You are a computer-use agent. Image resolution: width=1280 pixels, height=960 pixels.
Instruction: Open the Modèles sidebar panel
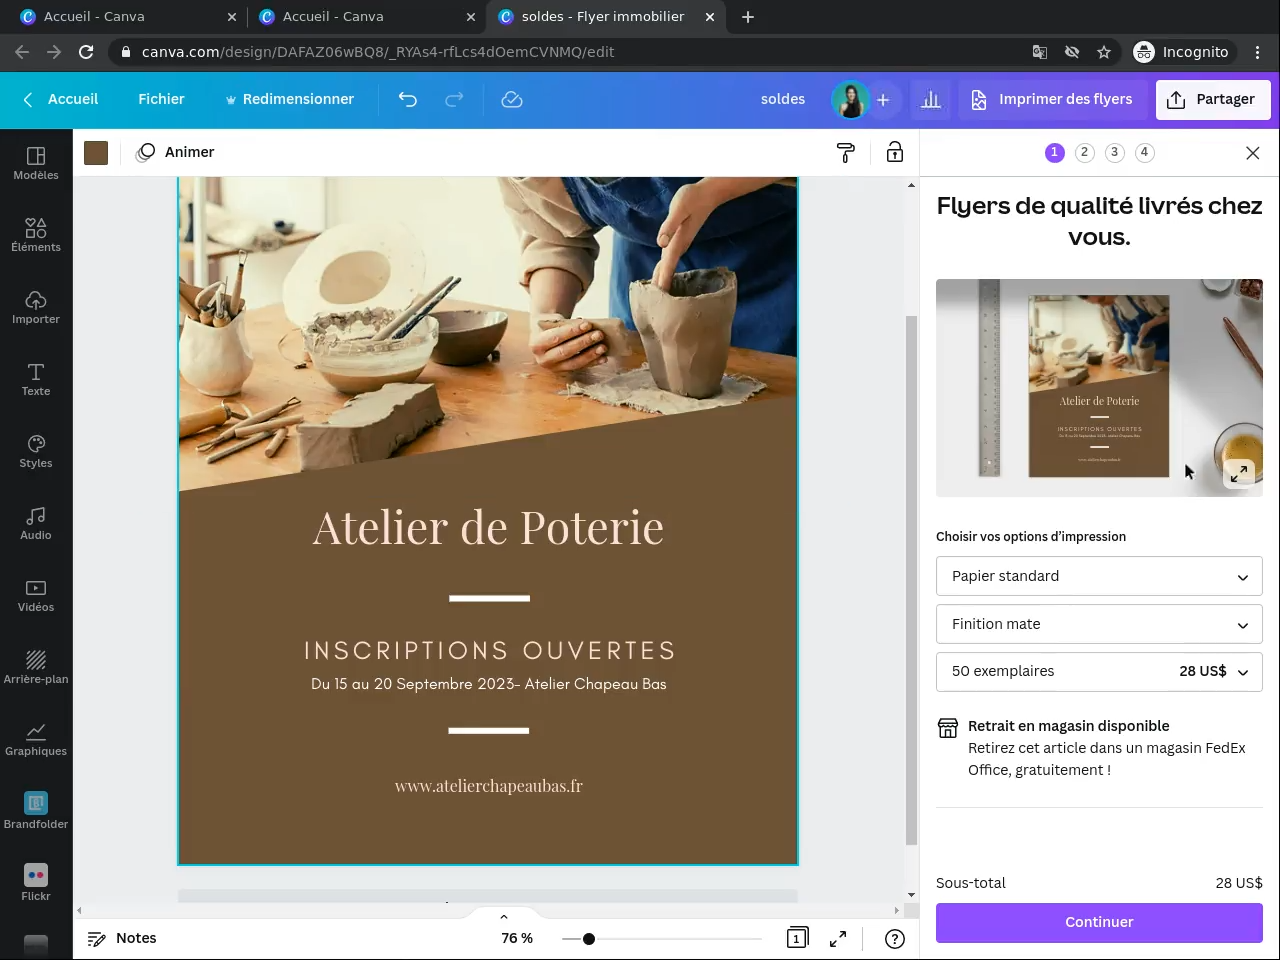point(36,163)
